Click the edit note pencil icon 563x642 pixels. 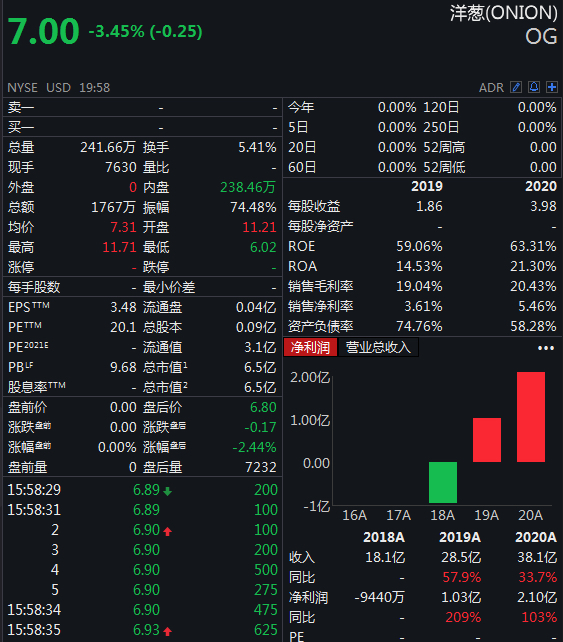[x=516, y=87]
